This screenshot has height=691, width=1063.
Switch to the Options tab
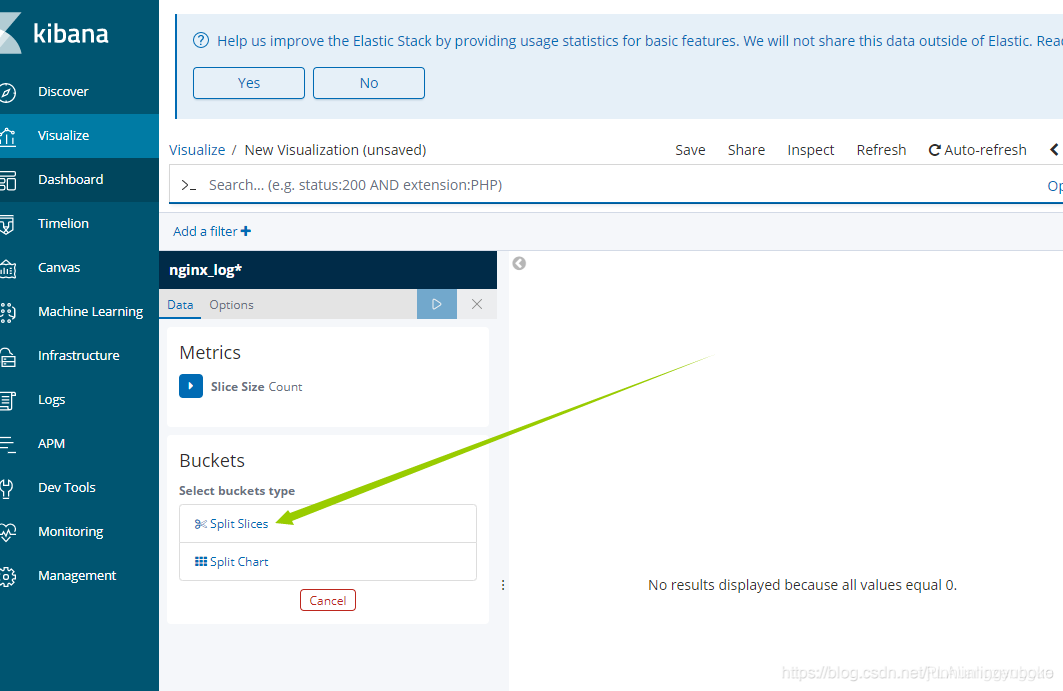[x=231, y=304]
